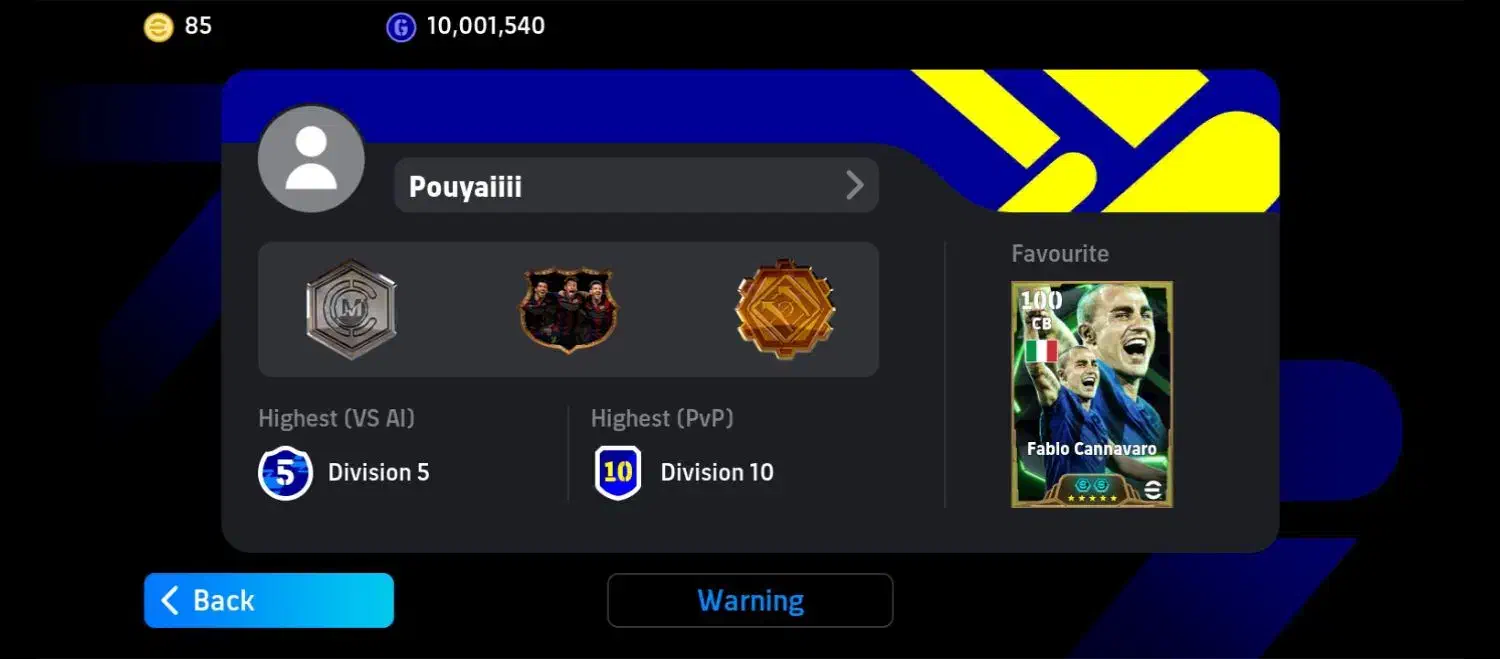The height and width of the screenshot is (659, 1500).
Task: Click the 85 coin balance number
Action: [x=198, y=26]
